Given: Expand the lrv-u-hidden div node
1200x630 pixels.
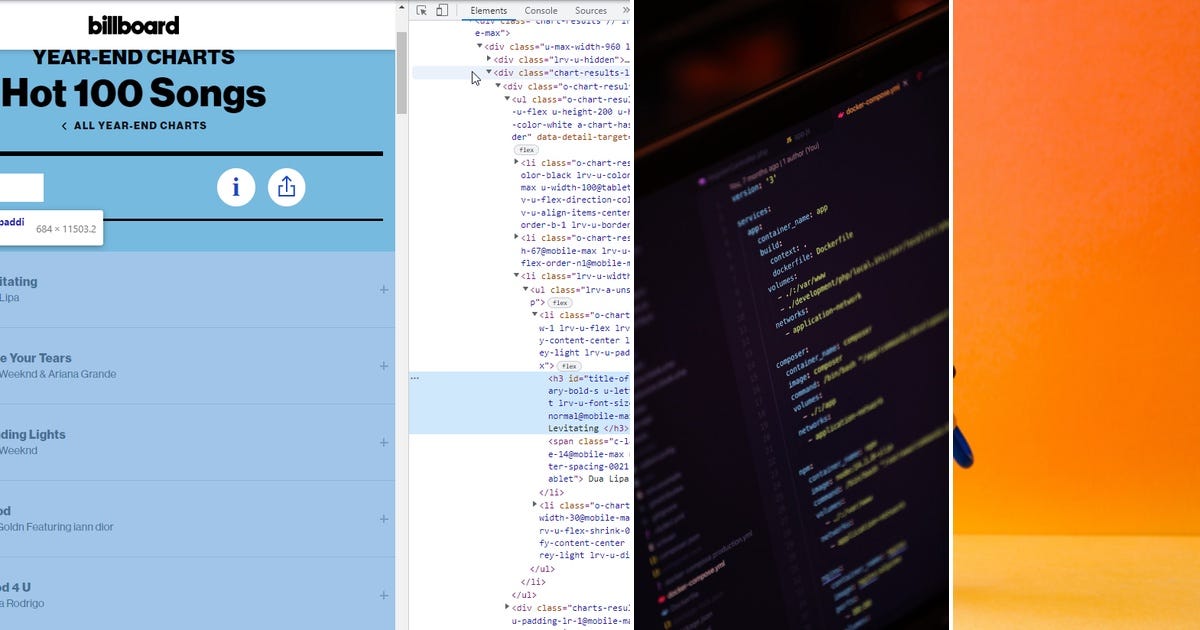Looking at the screenshot, I should (x=490, y=59).
